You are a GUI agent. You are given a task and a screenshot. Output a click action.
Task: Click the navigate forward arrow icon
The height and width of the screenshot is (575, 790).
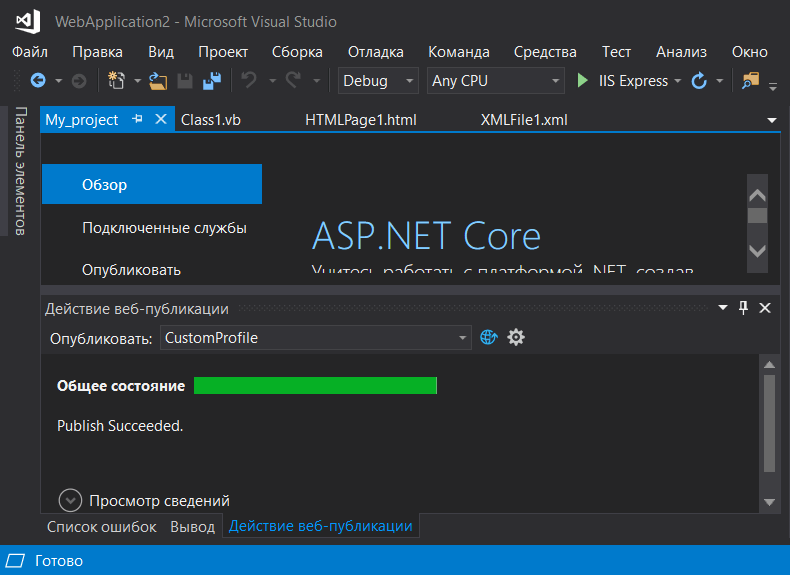79,81
